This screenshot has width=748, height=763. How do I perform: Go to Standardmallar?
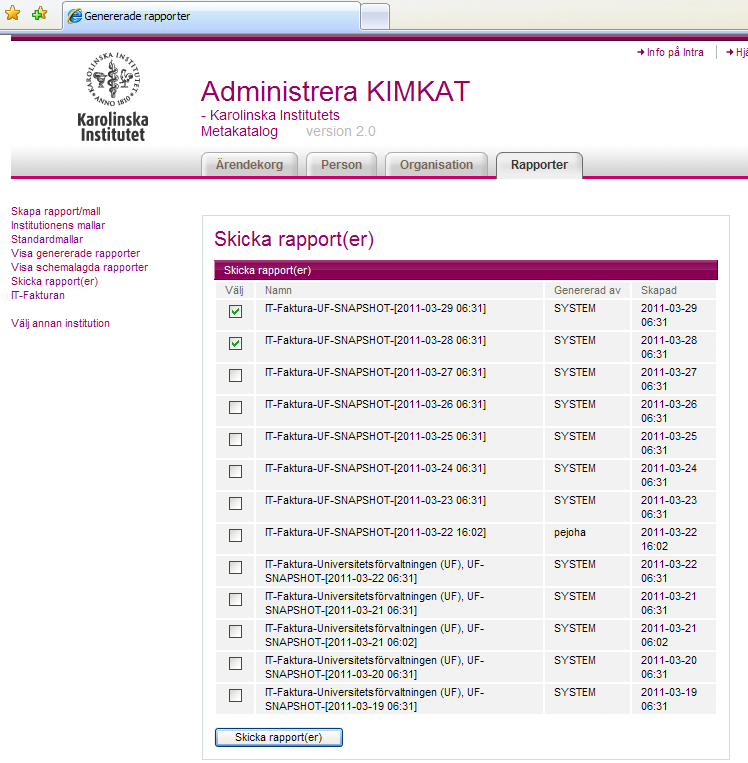click(x=47, y=239)
